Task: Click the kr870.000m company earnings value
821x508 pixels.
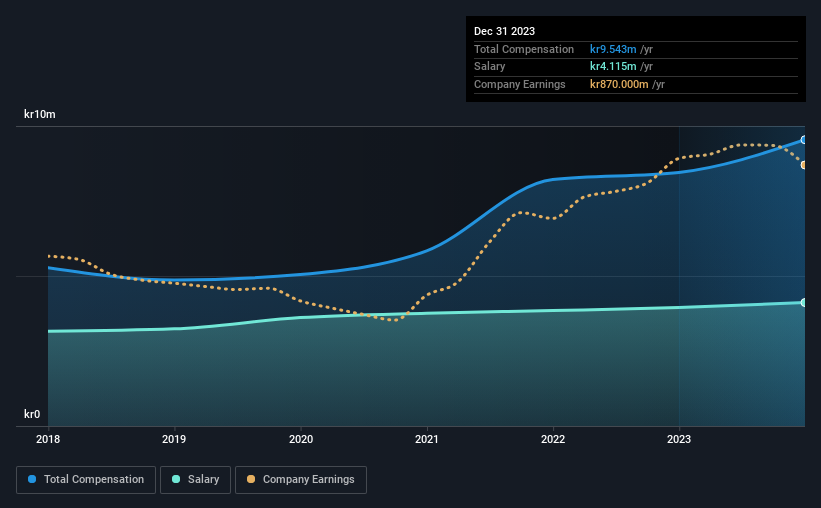Action: [619, 84]
